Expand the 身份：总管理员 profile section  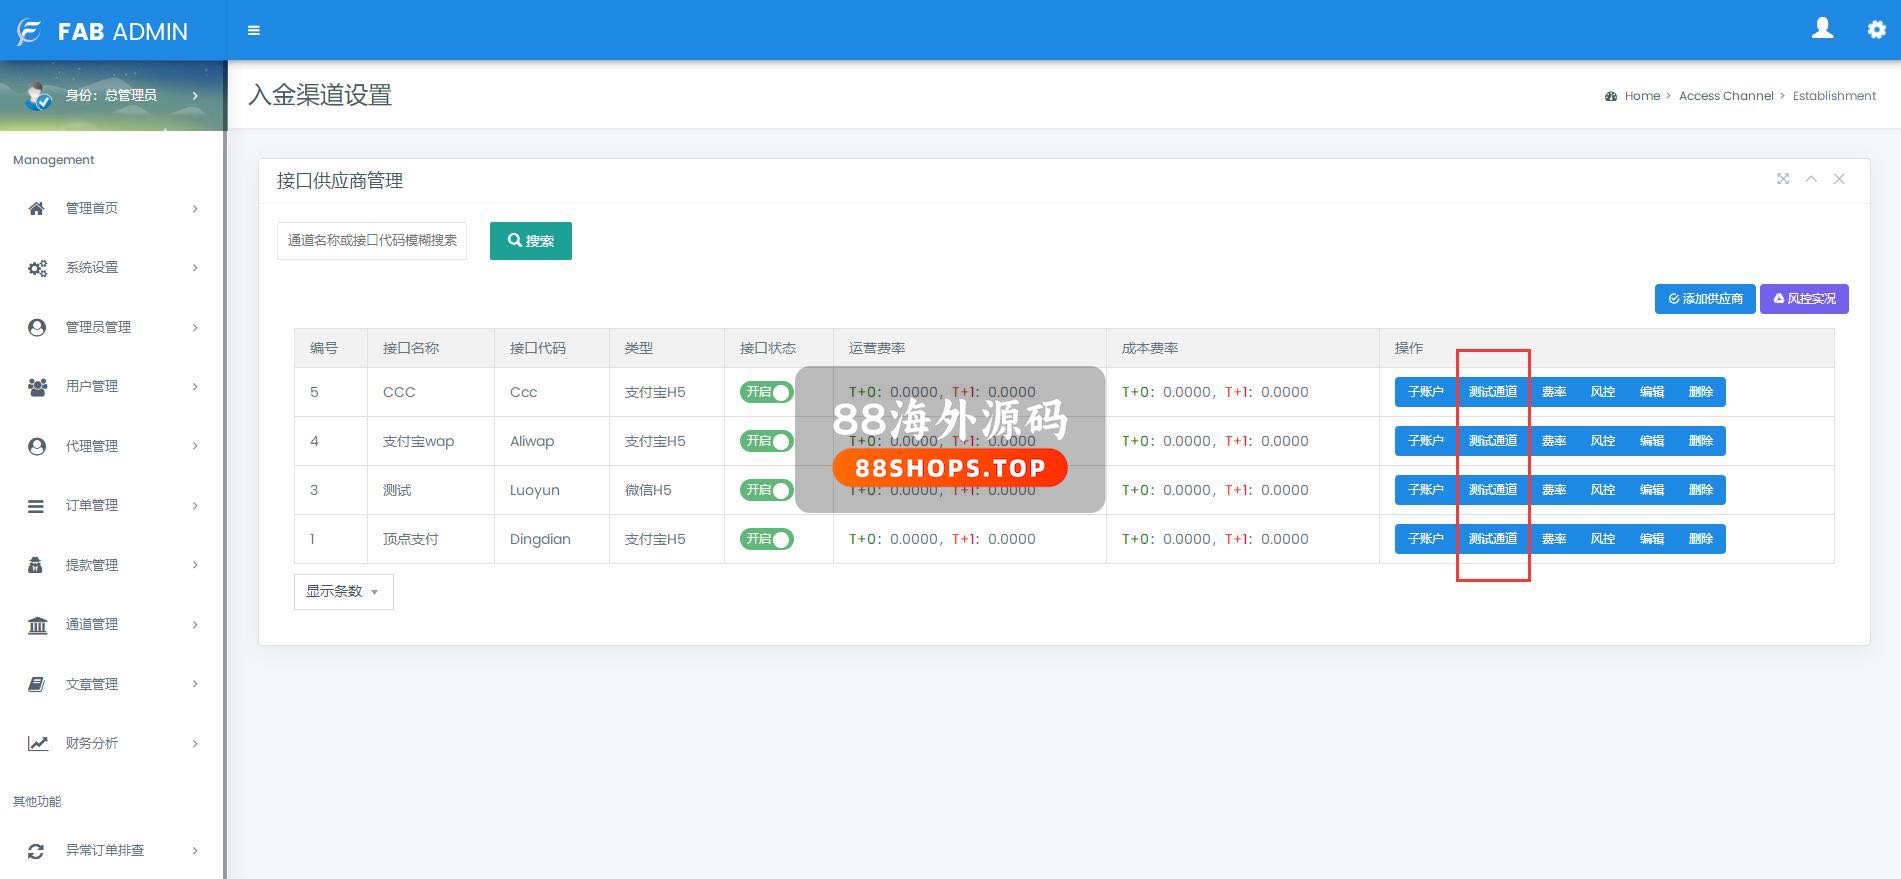pyautogui.click(x=113, y=95)
